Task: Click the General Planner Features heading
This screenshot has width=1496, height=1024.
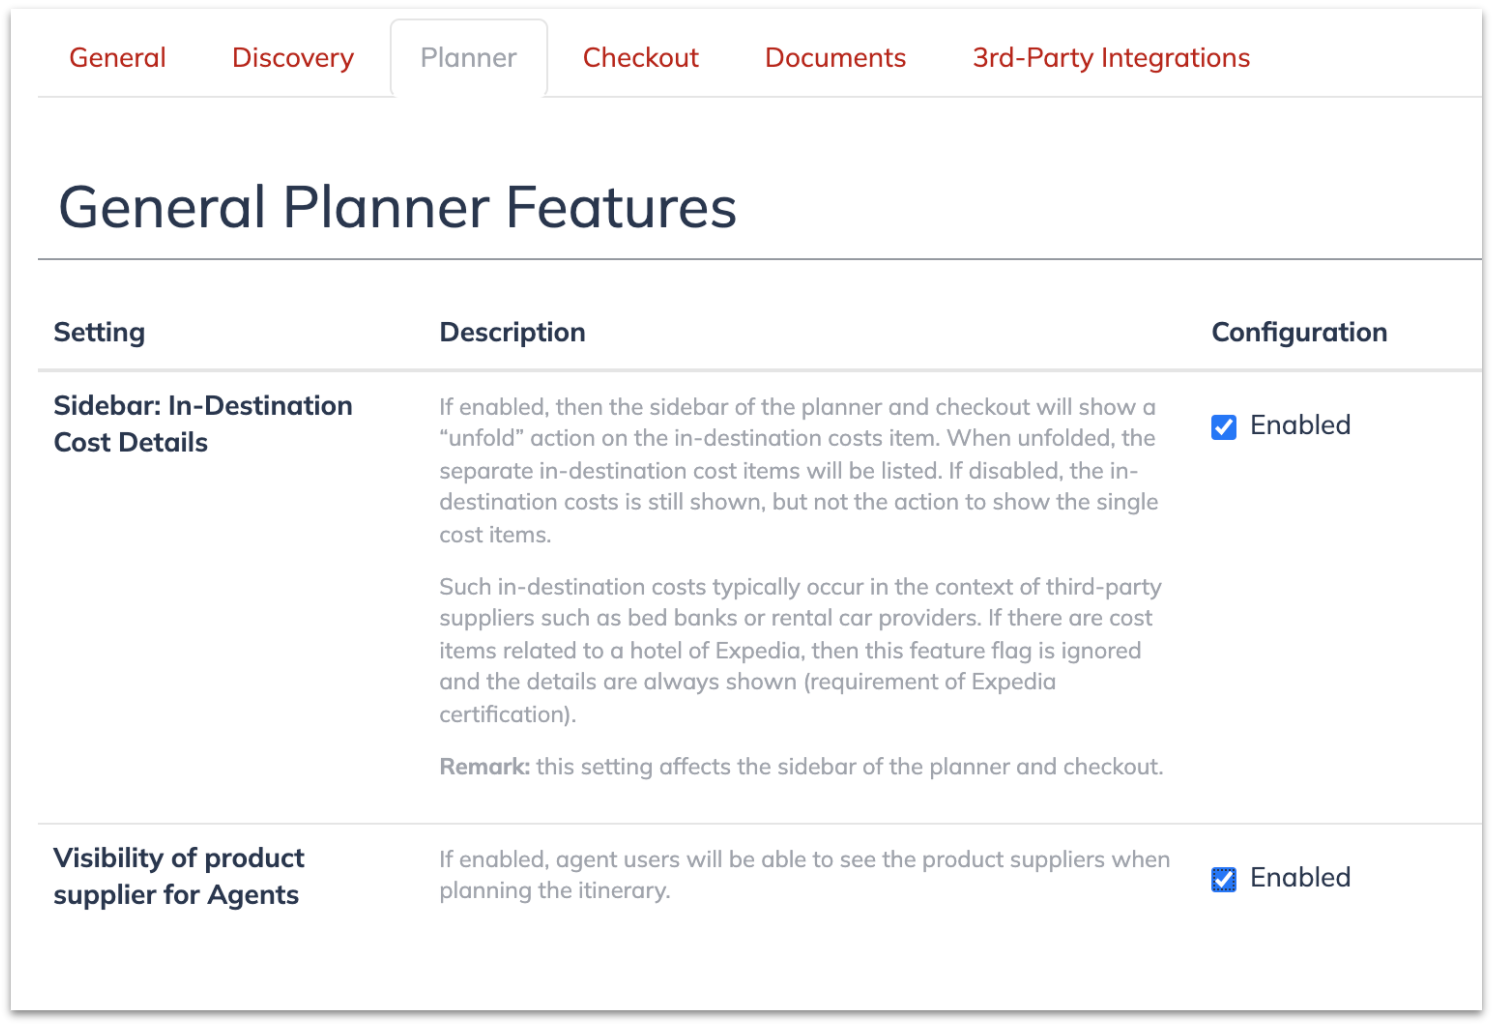Action: click(397, 208)
